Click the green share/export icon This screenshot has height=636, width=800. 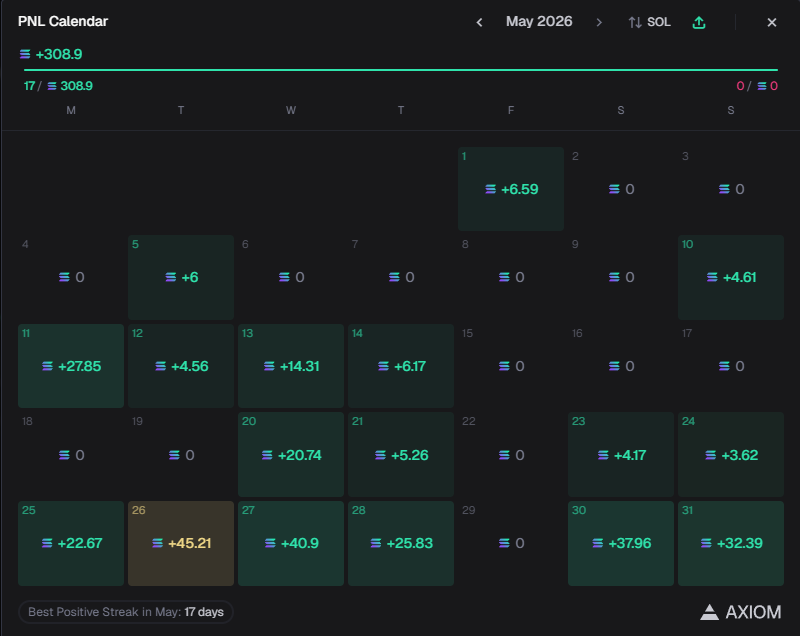[x=699, y=22]
